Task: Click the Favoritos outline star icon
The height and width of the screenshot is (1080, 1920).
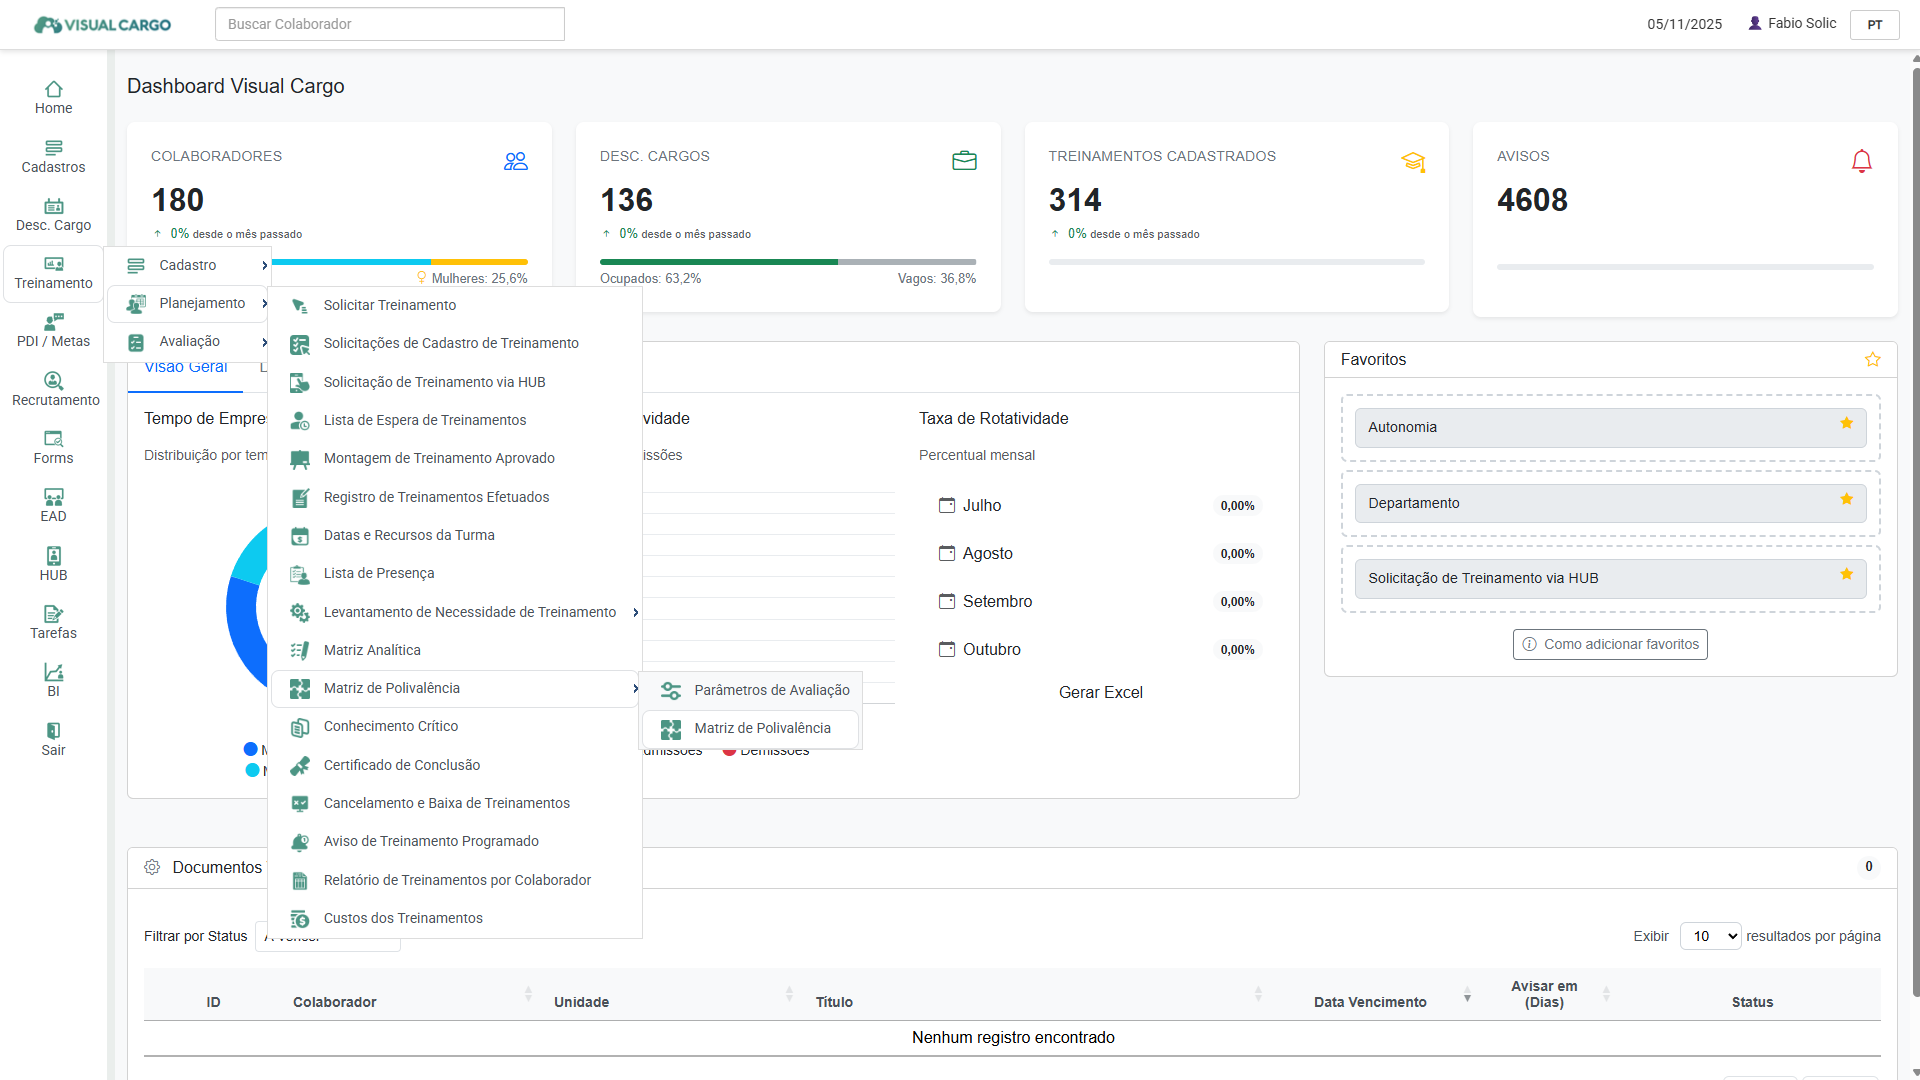Action: pyautogui.click(x=1872, y=360)
